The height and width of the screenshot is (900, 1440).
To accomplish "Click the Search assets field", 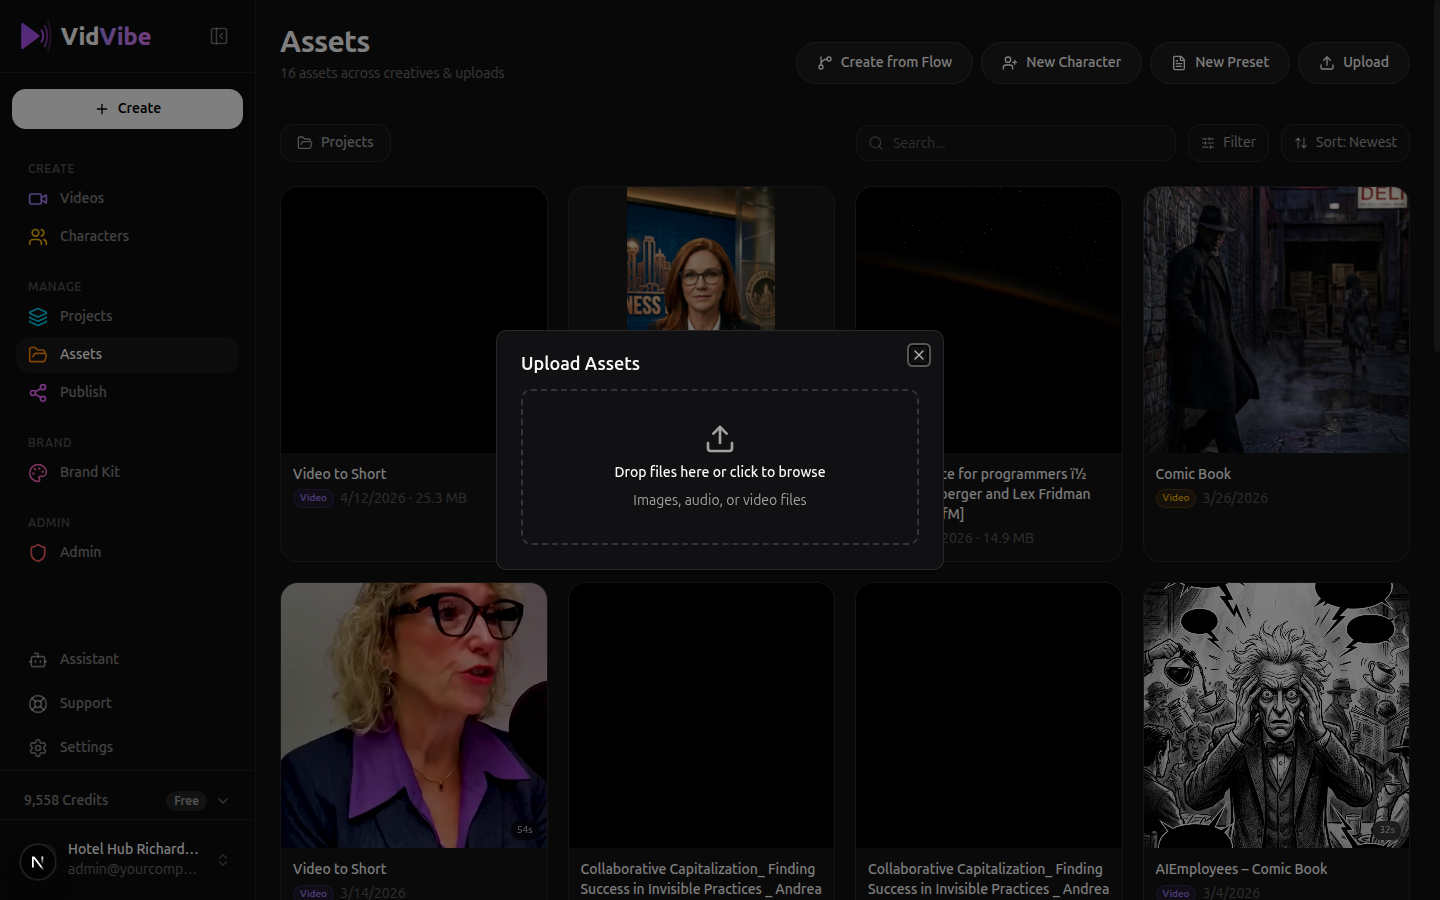I will [1016, 143].
